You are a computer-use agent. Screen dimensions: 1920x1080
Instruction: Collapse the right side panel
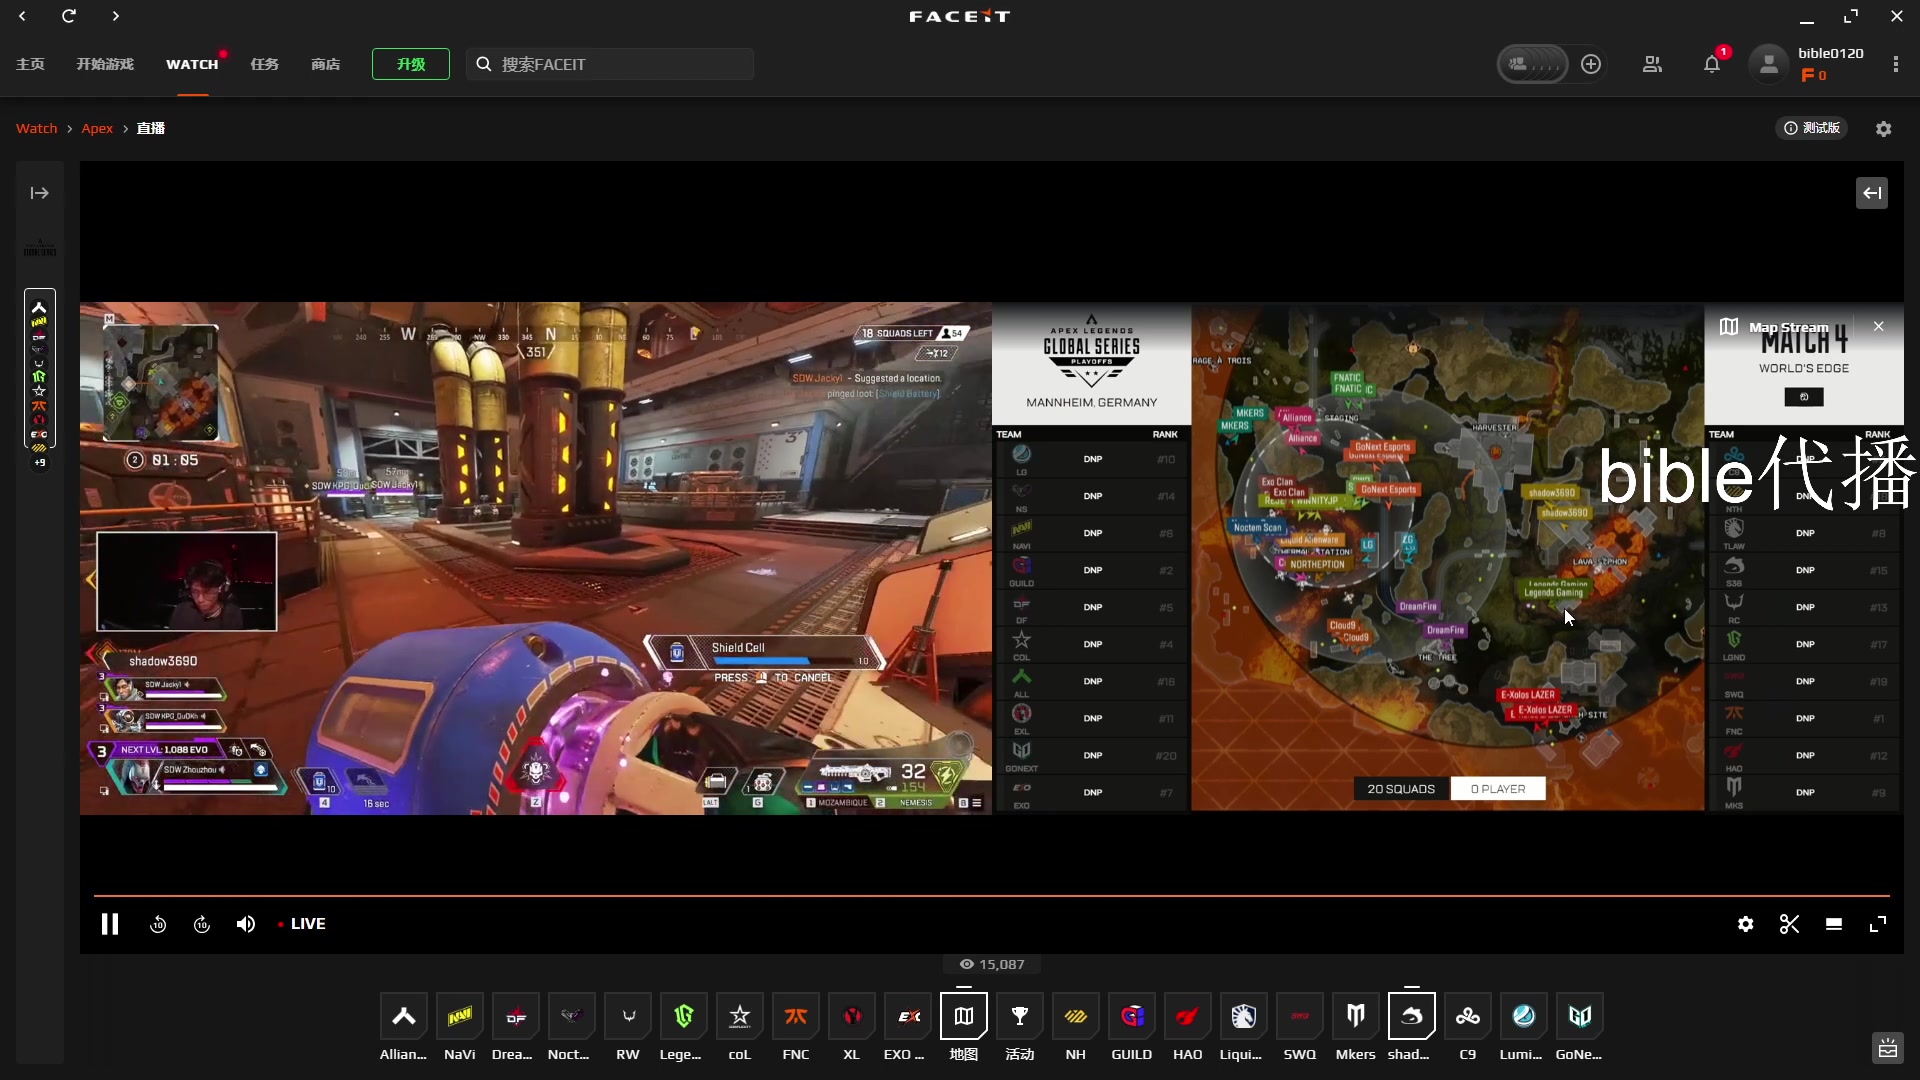pyautogui.click(x=1872, y=193)
